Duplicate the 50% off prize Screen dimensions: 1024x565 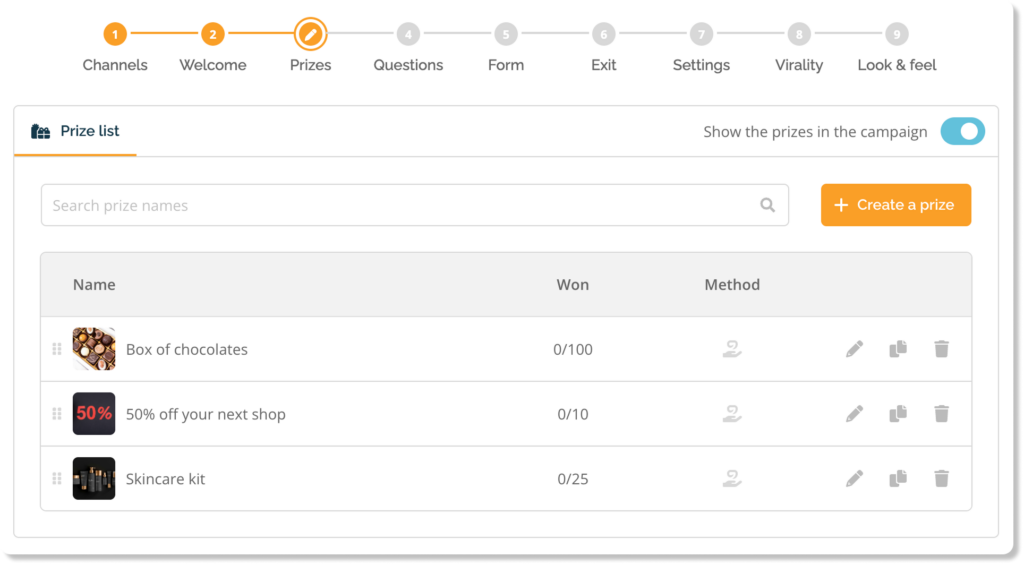pyautogui.click(x=898, y=413)
